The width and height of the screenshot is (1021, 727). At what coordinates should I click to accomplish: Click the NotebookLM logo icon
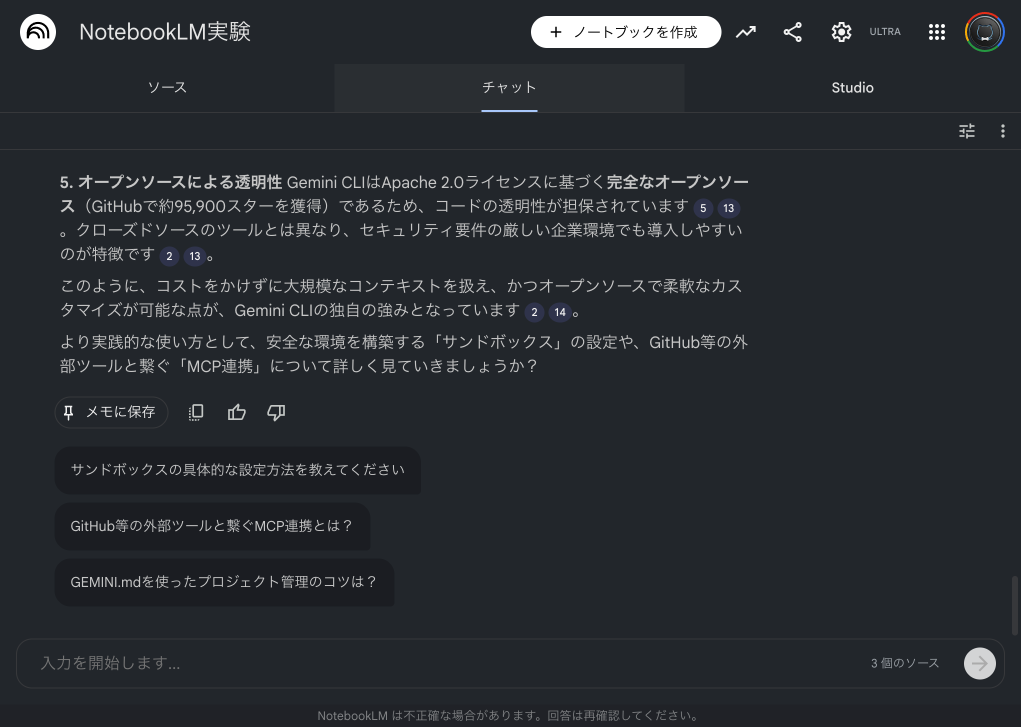coord(37,31)
